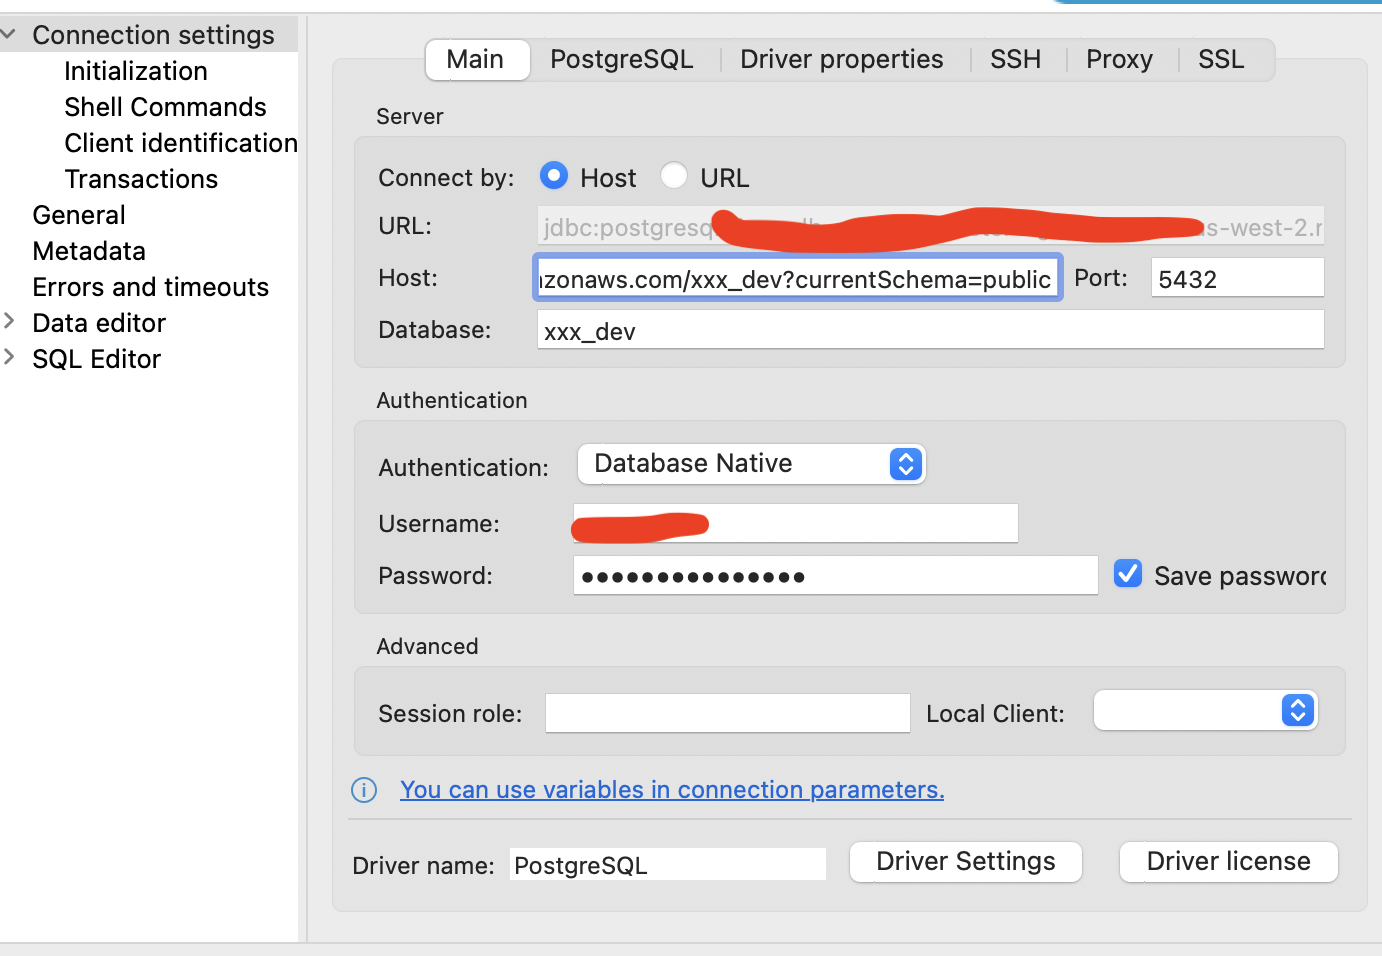Open Driver Settings
The image size is (1382, 956).
(964, 861)
